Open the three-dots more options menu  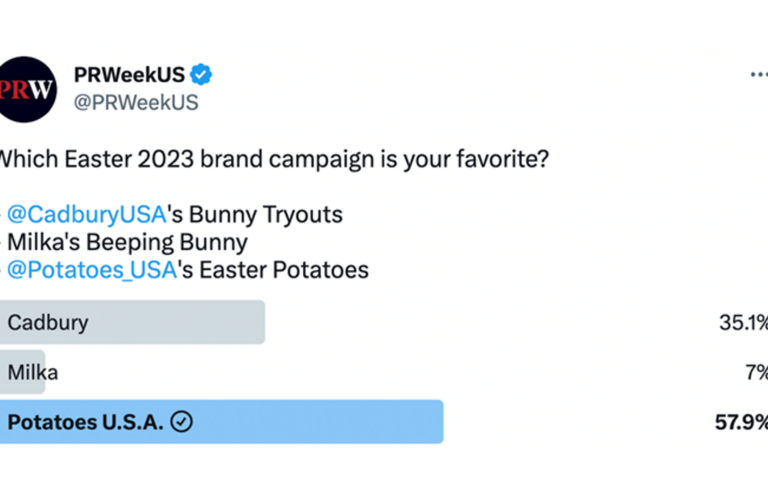point(759,74)
